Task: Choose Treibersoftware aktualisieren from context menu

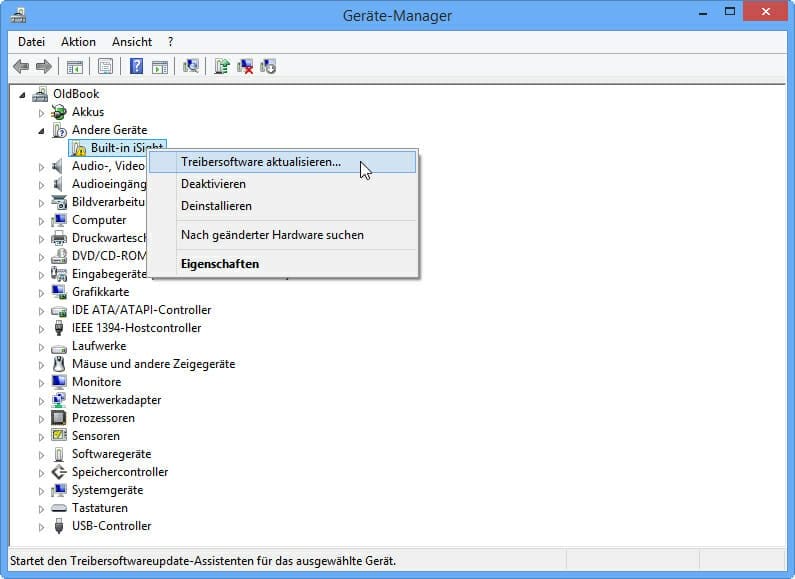Action: 261,162
